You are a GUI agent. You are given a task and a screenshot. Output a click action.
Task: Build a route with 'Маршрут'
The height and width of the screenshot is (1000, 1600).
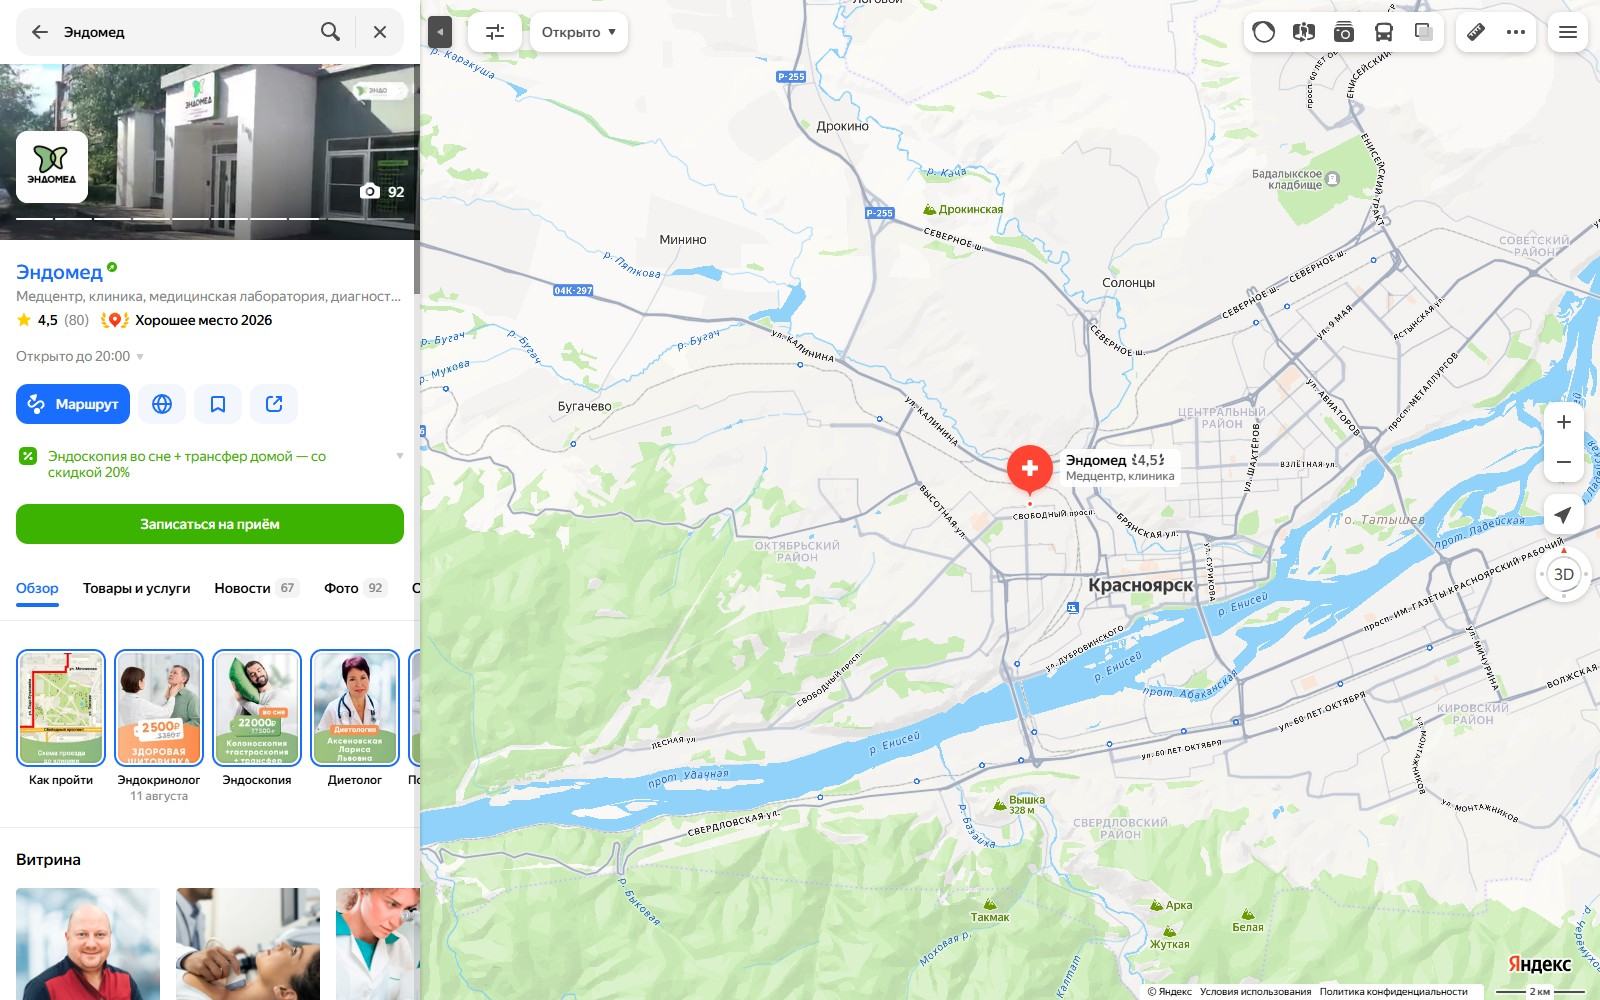tap(73, 404)
